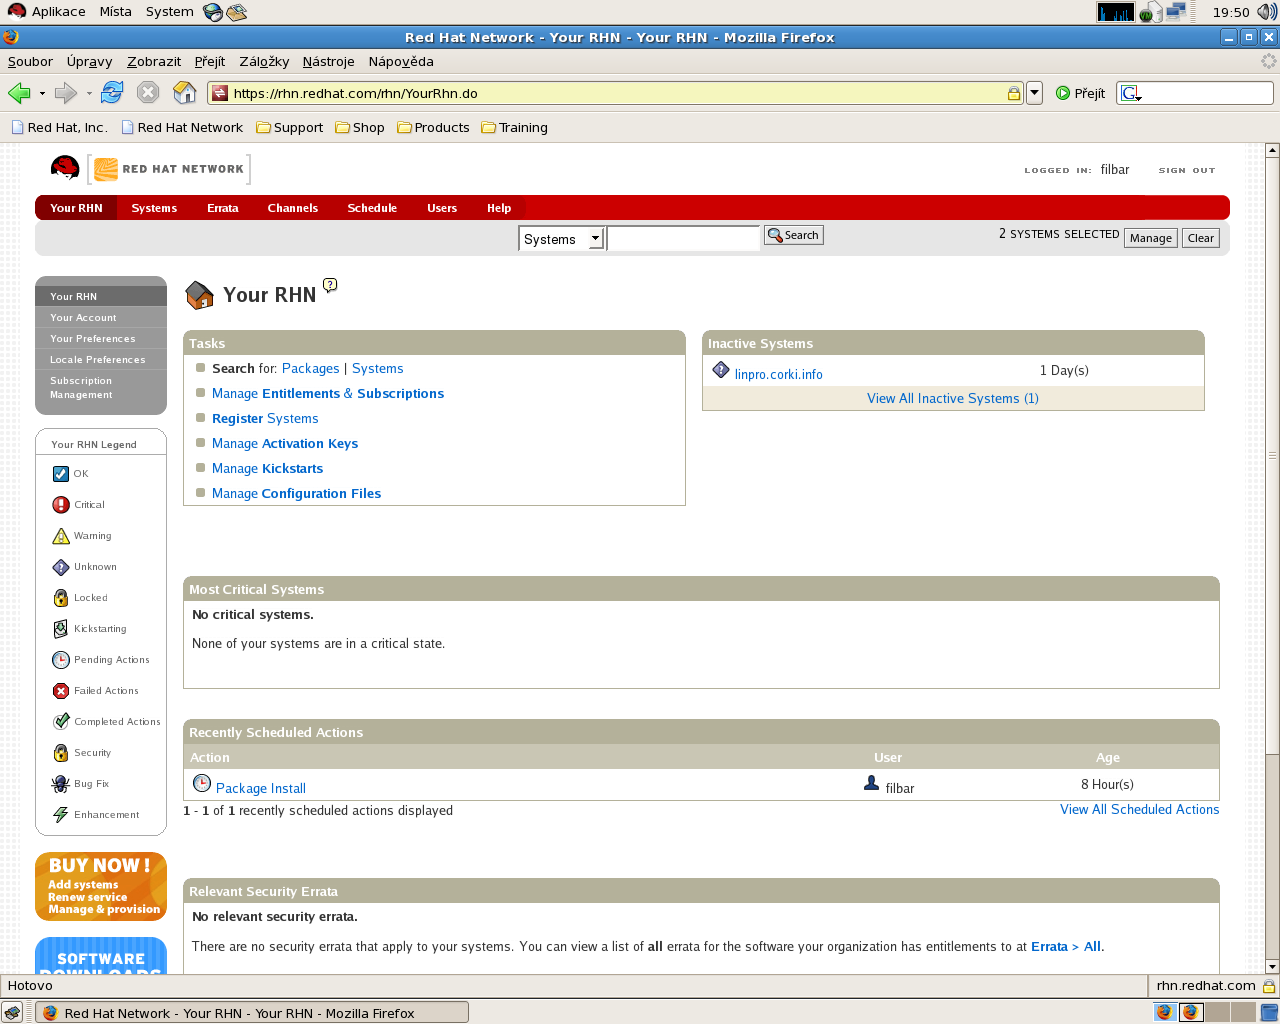Screen dimensions: 1280x1024
Task: Click the Manage selected systems button
Action: [x=1151, y=238]
